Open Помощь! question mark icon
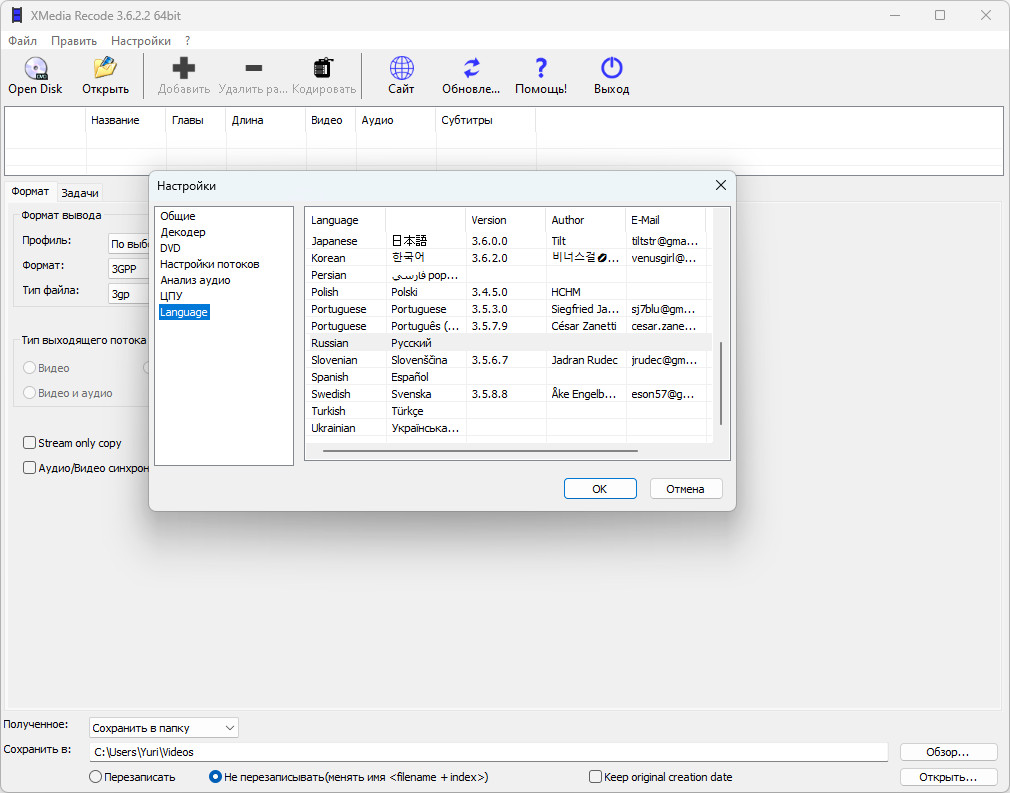The width and height of the screenshot is (1010, 793). 541,69
